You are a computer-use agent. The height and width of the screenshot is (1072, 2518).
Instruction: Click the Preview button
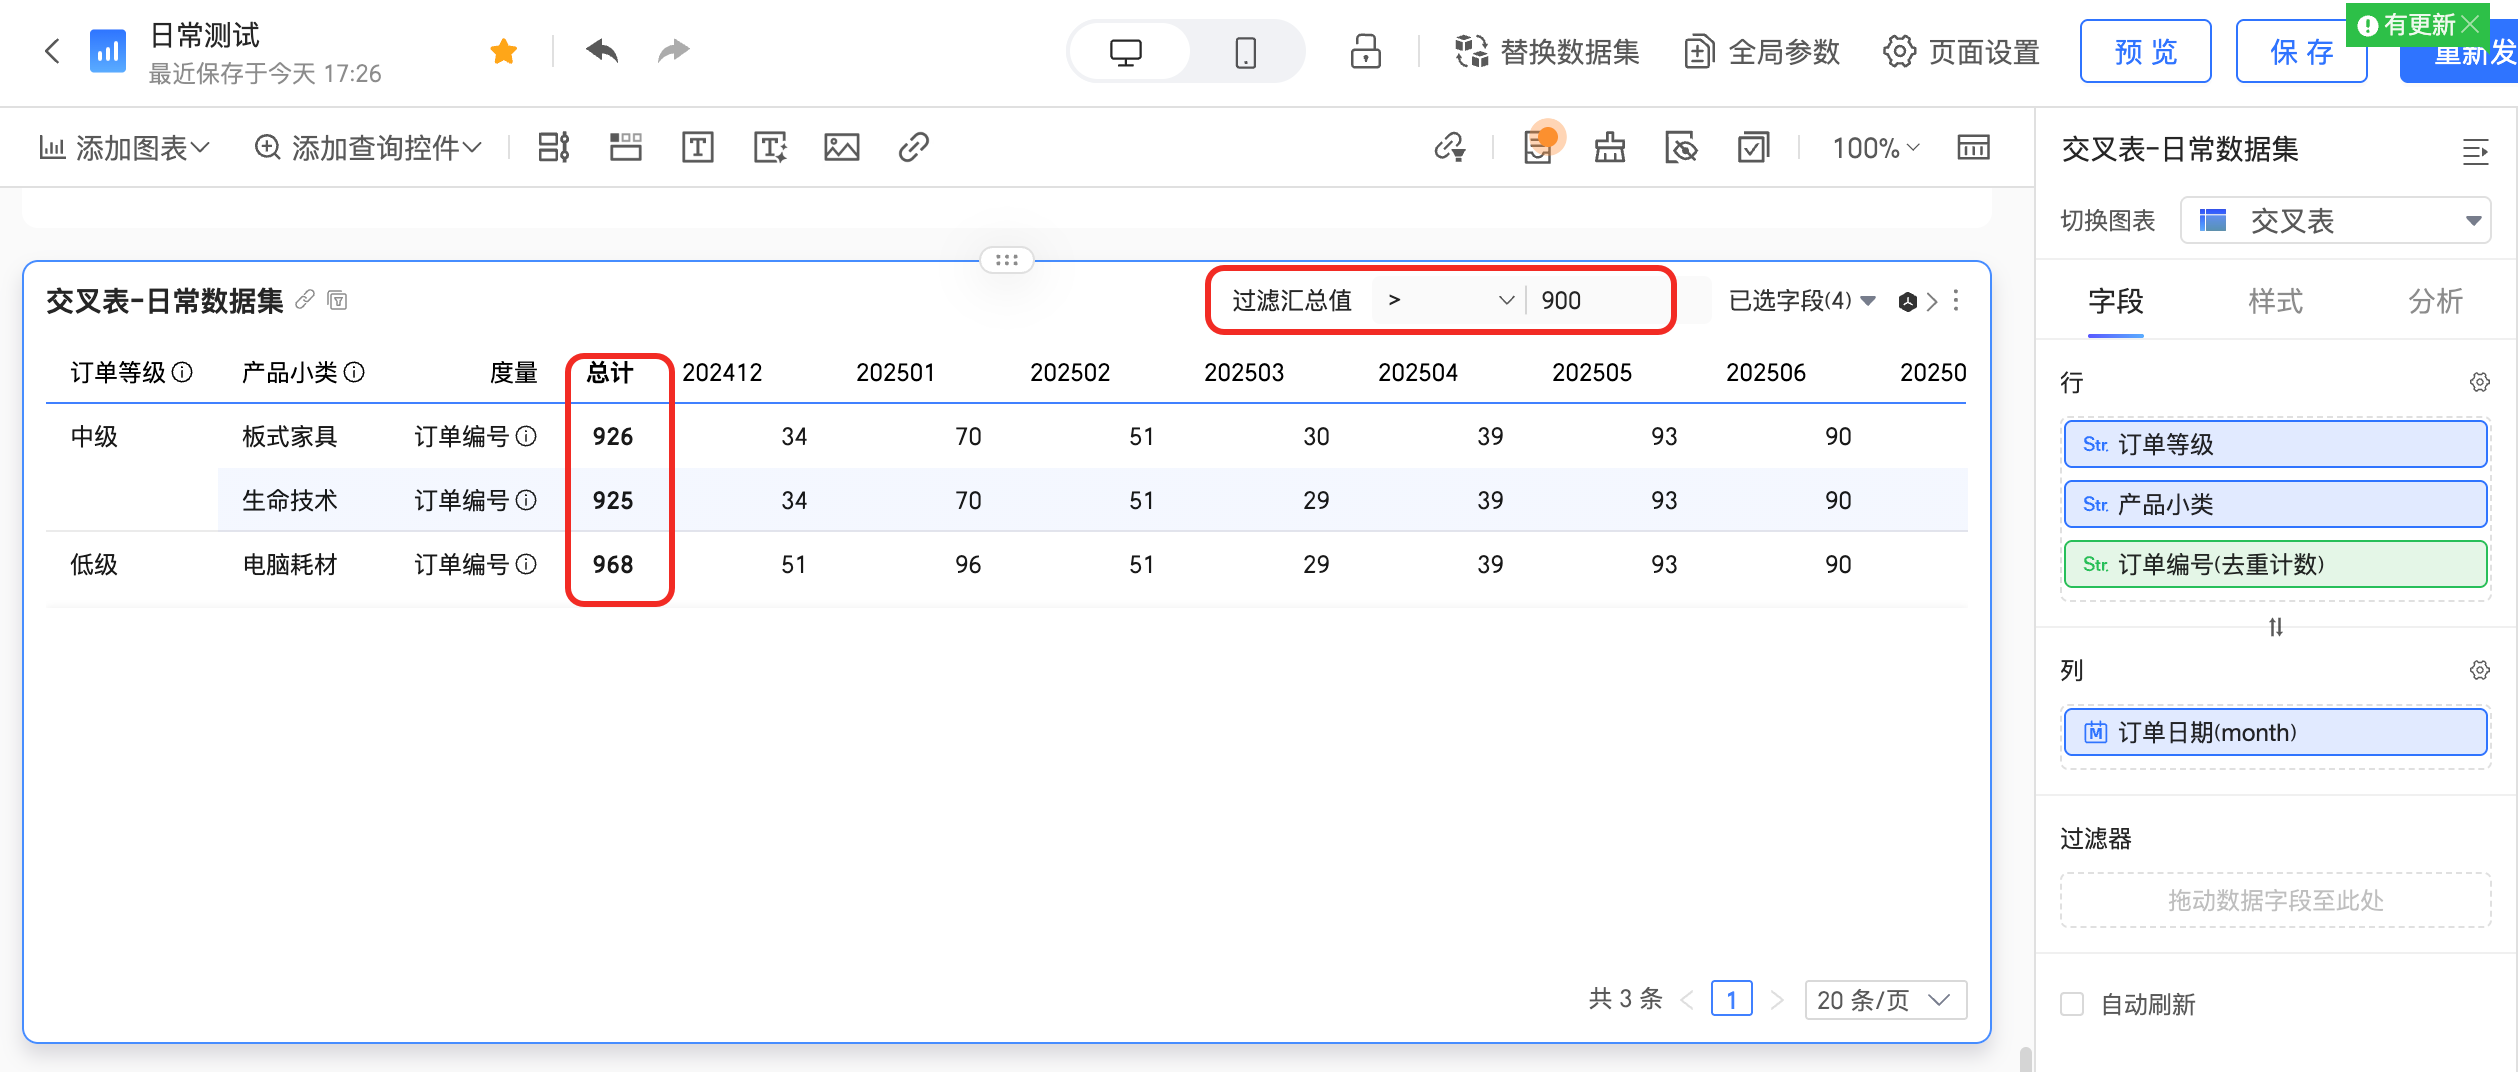2145,52
